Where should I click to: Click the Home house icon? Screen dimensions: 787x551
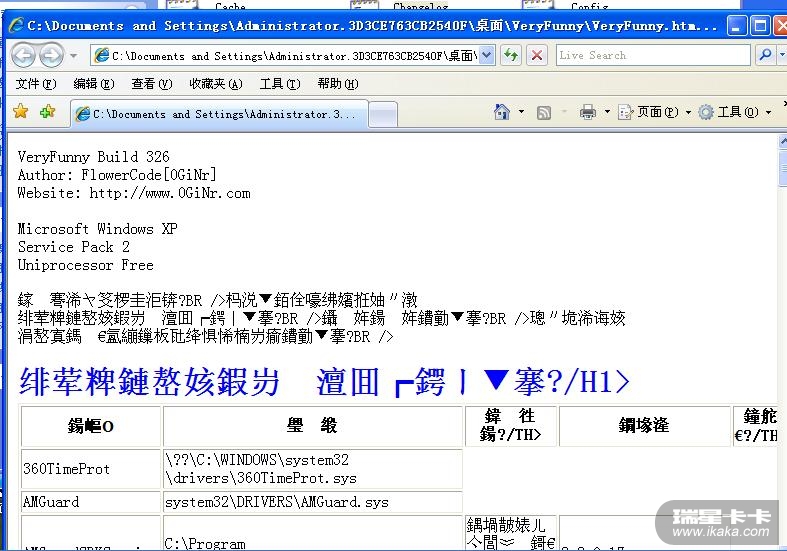[501, 111]
